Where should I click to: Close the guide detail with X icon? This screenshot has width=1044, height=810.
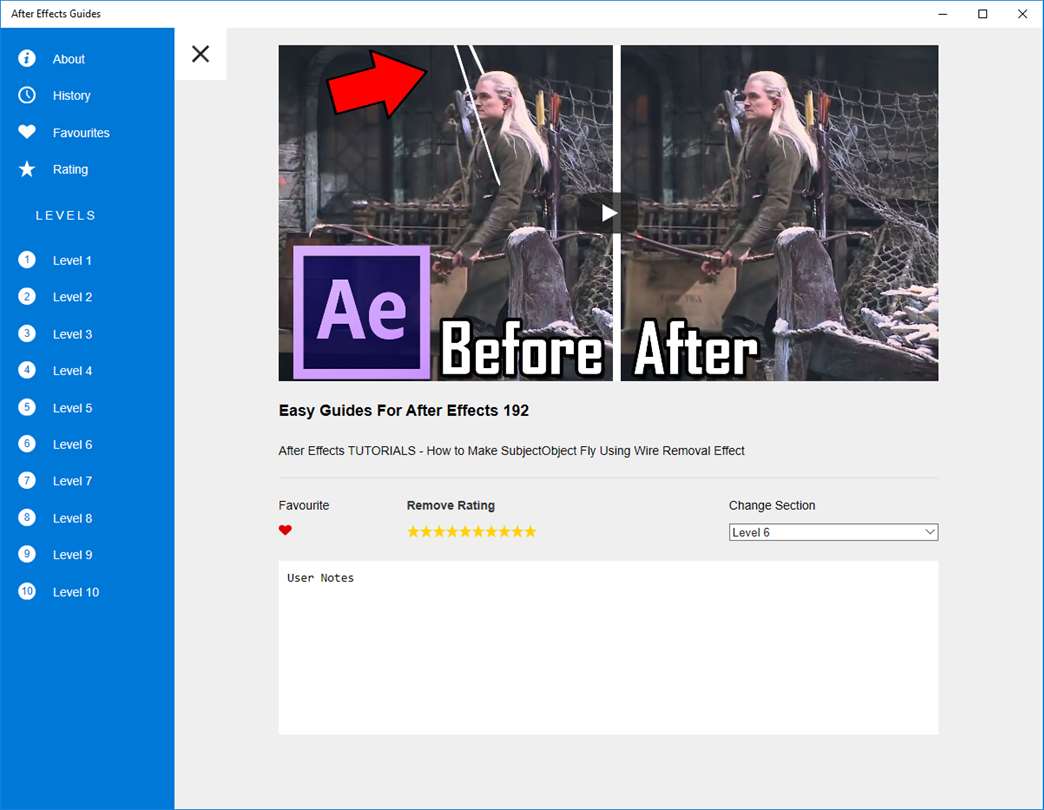(200, 54)
